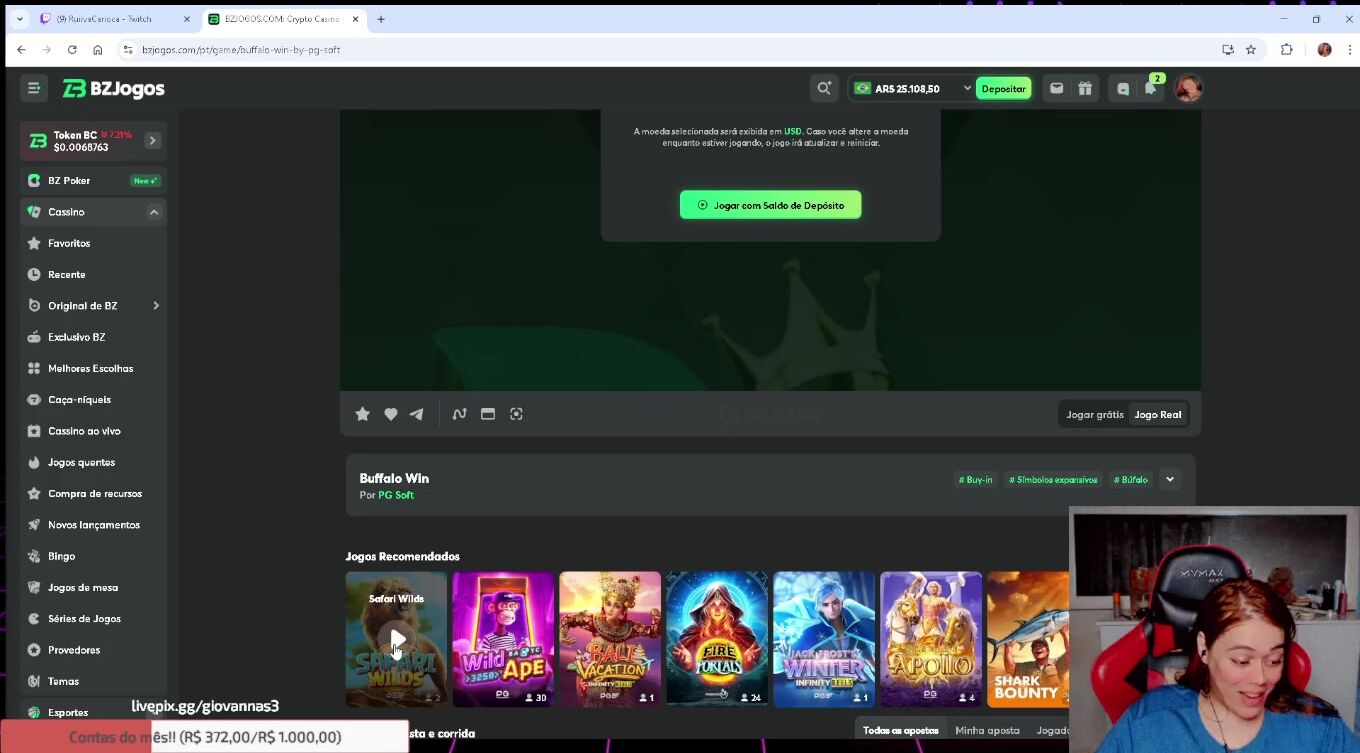This screenshot has width=1360, height=753.
Task: Open the mail inbox icon
Action: click(1056, 88)
